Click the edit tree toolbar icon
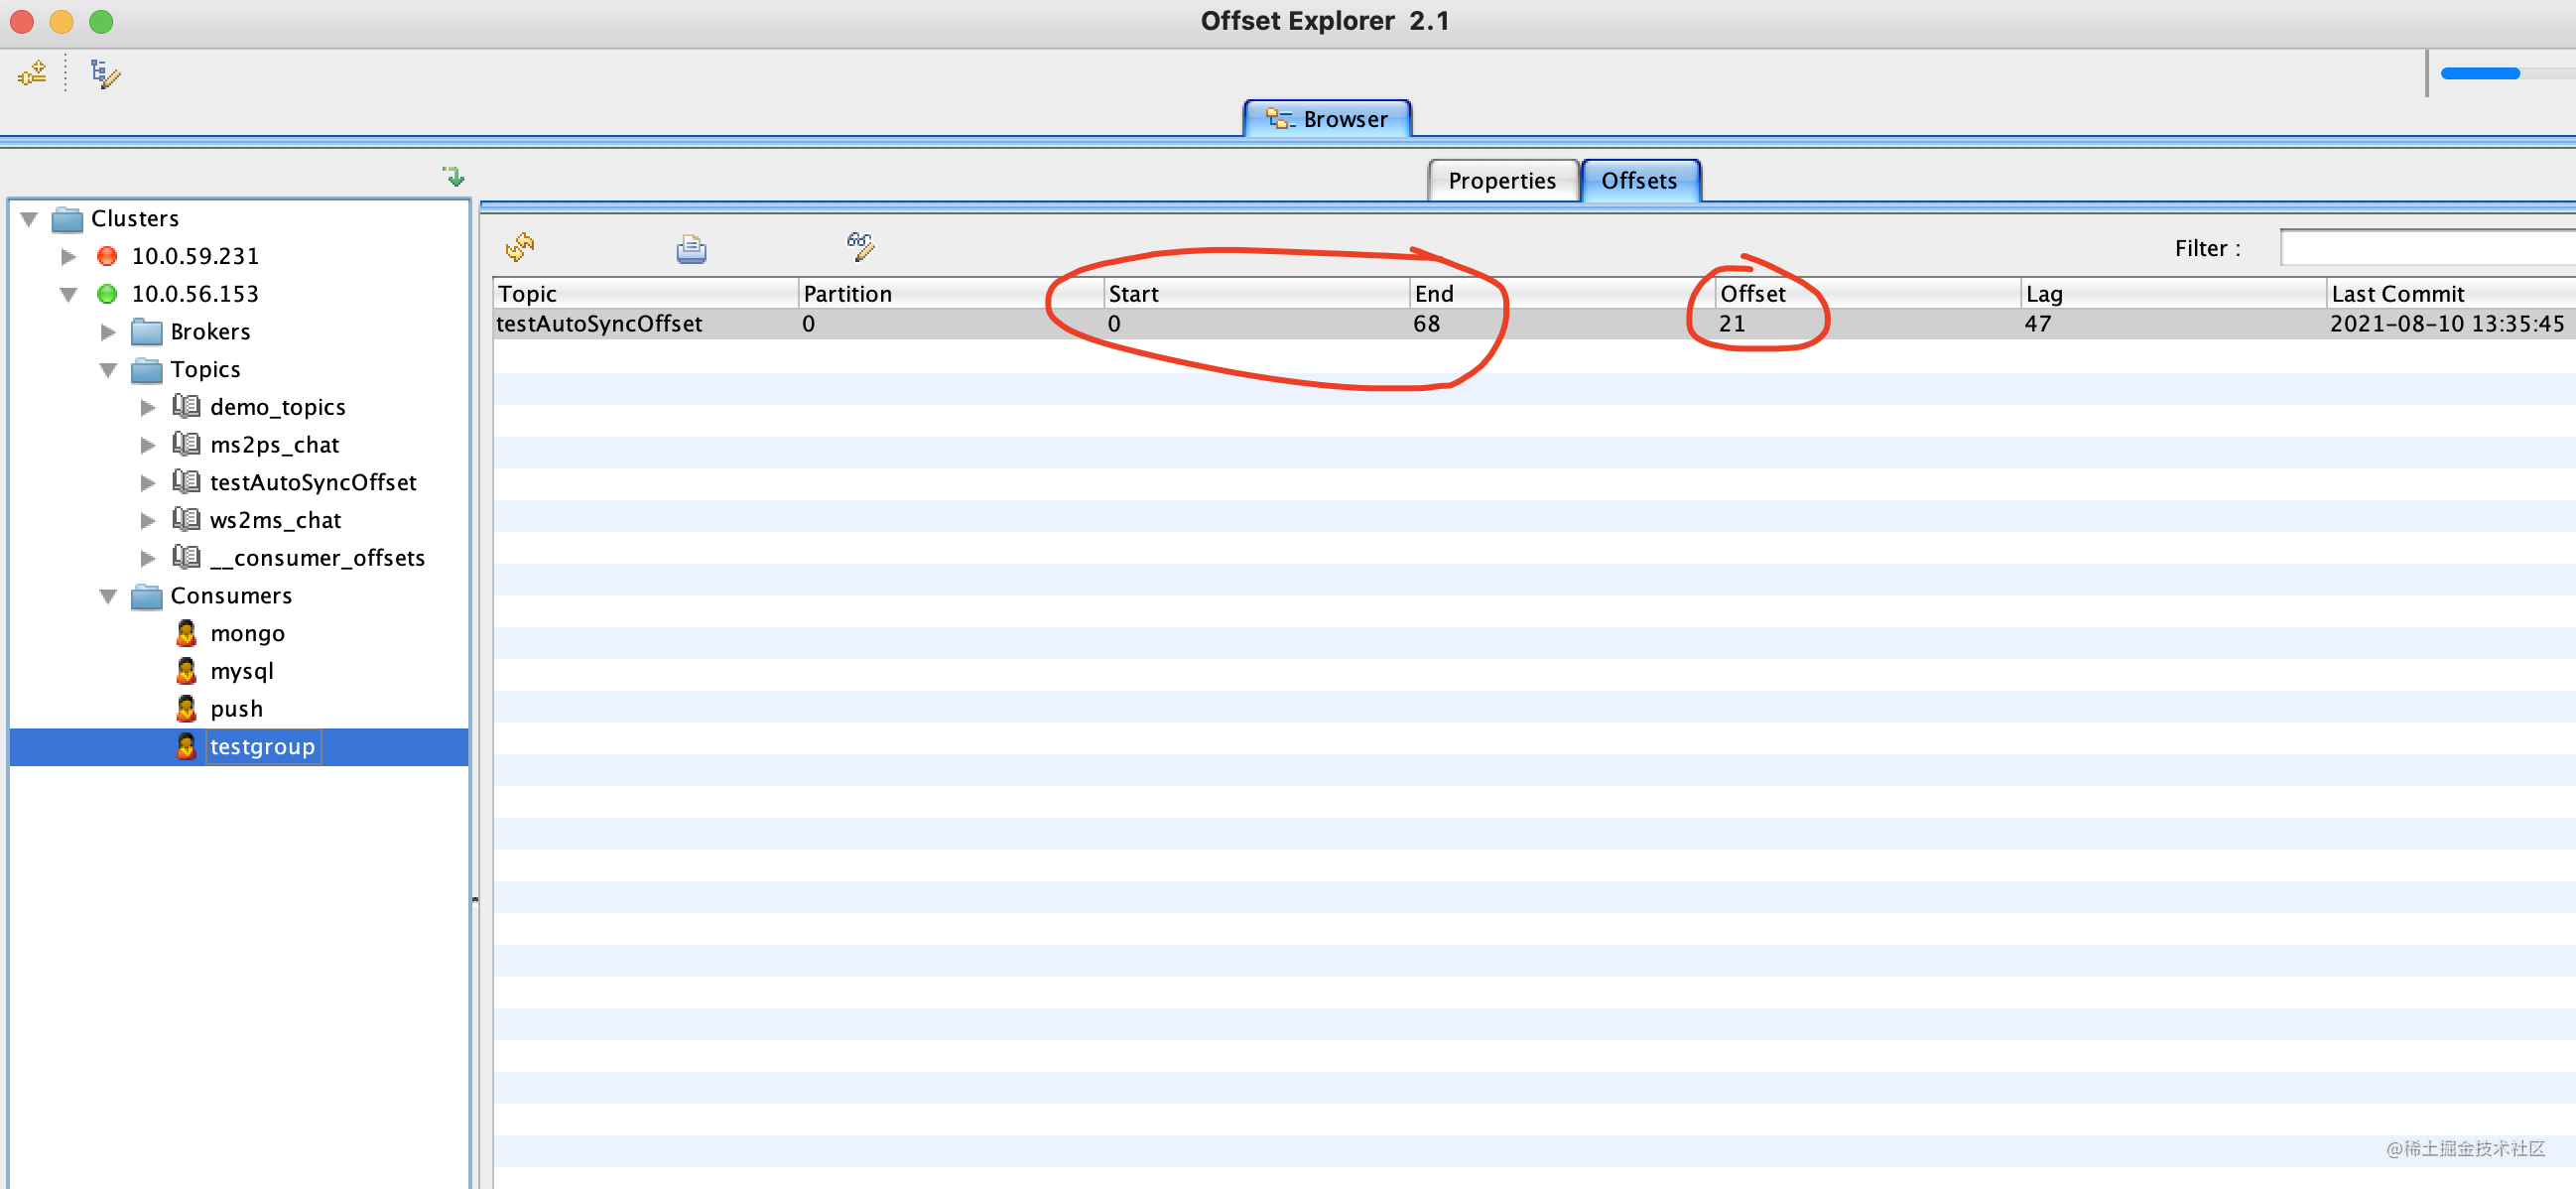2576x1189 pixels. 105,74
